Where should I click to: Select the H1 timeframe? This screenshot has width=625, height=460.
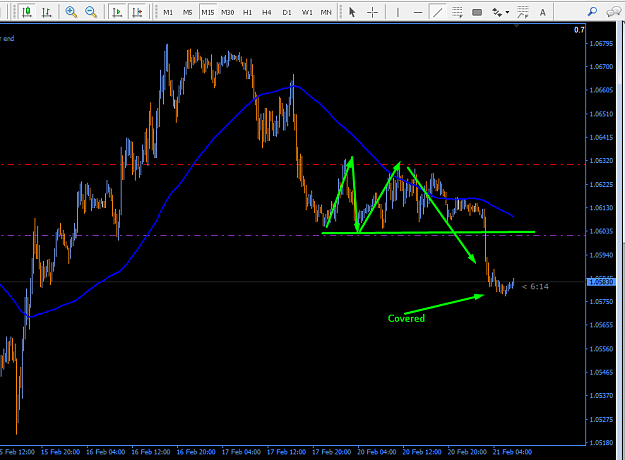248,13
